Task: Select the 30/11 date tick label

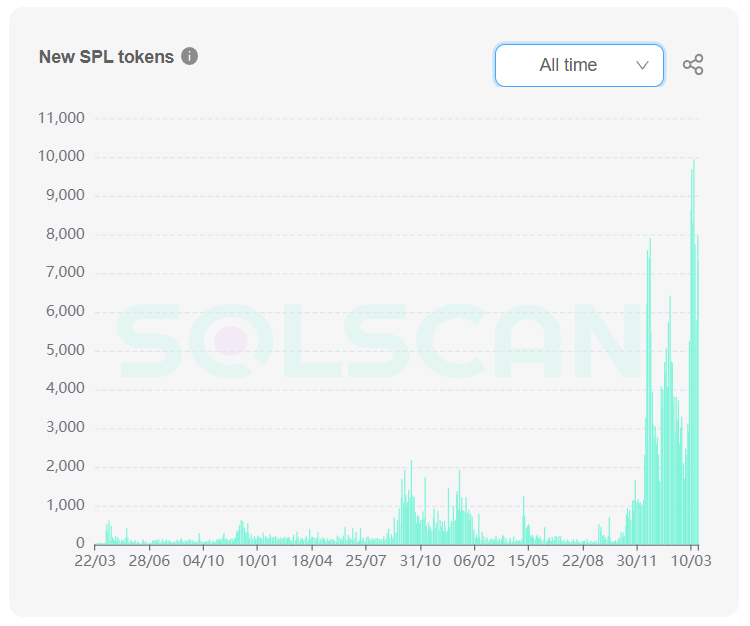Action: [x=637, y=561]
